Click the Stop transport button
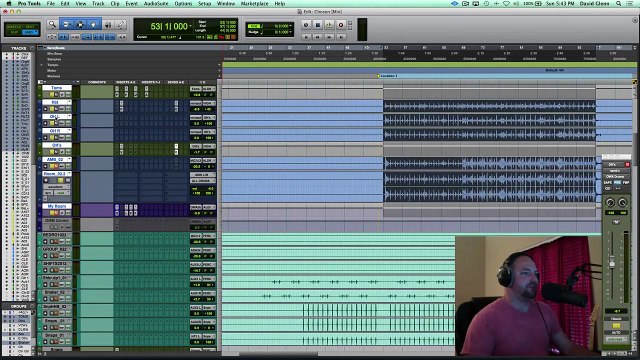Viewport: 640px width, 360px height. pos(318,25)
